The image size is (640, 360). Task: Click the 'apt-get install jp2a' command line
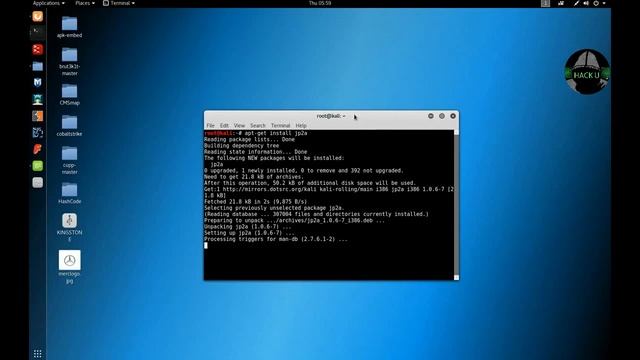256,133
